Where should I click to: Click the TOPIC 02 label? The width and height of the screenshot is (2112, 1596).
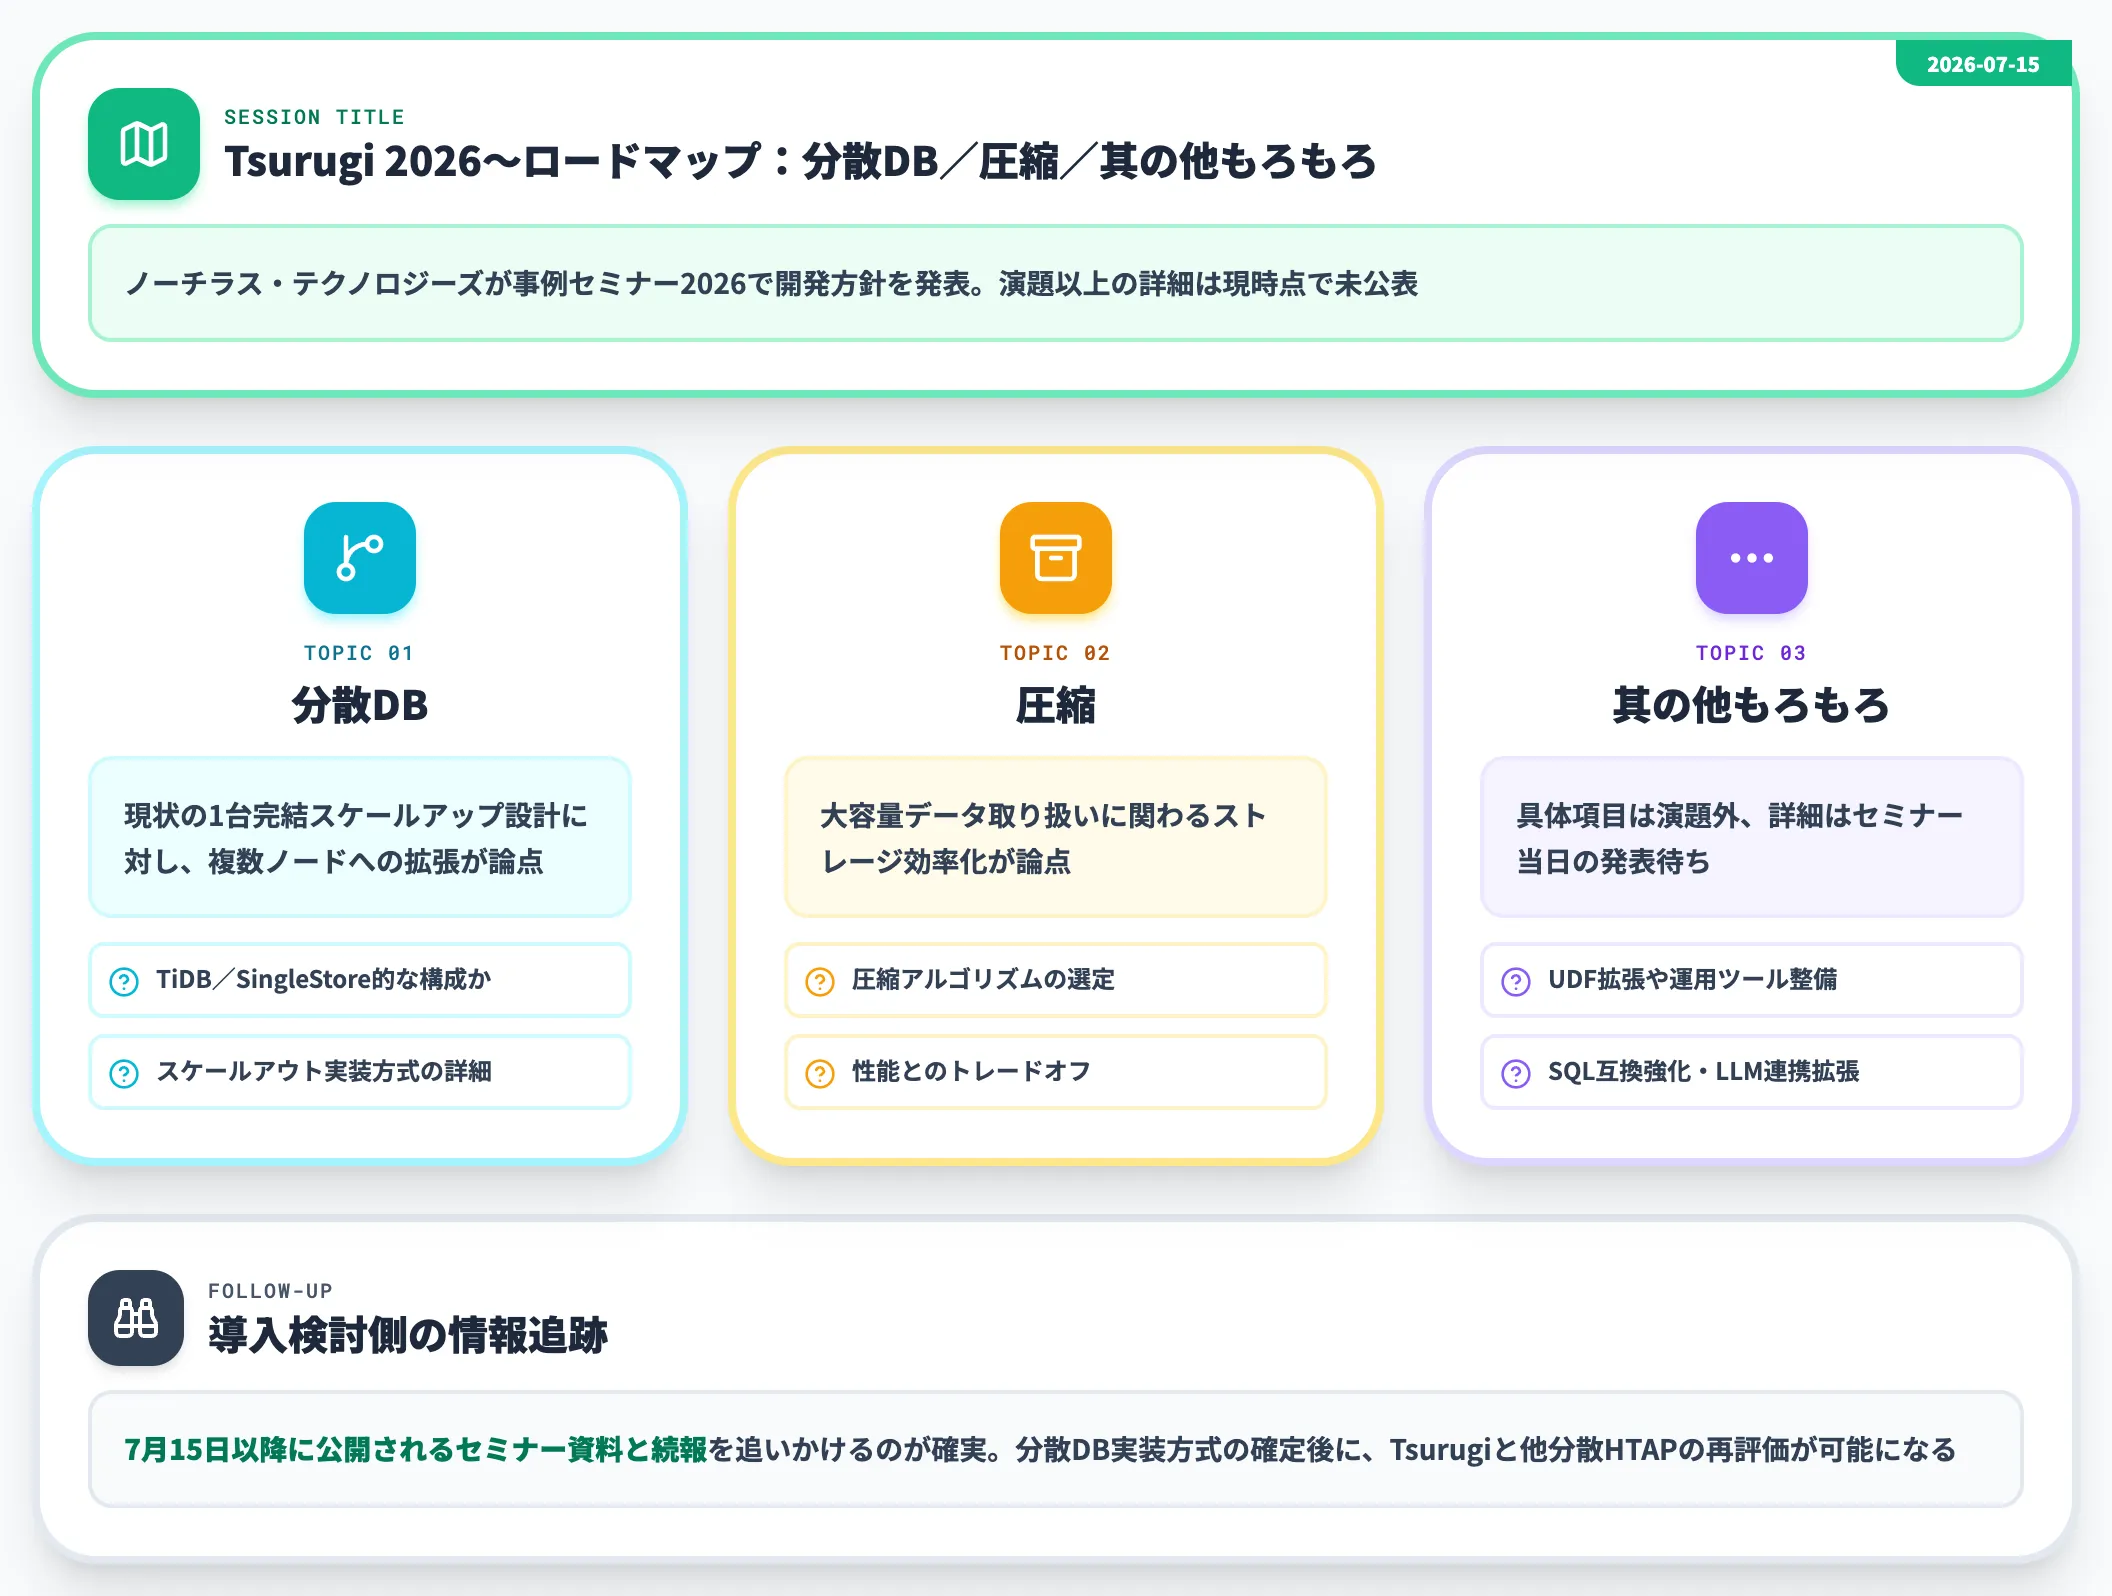click(1055, 653)
